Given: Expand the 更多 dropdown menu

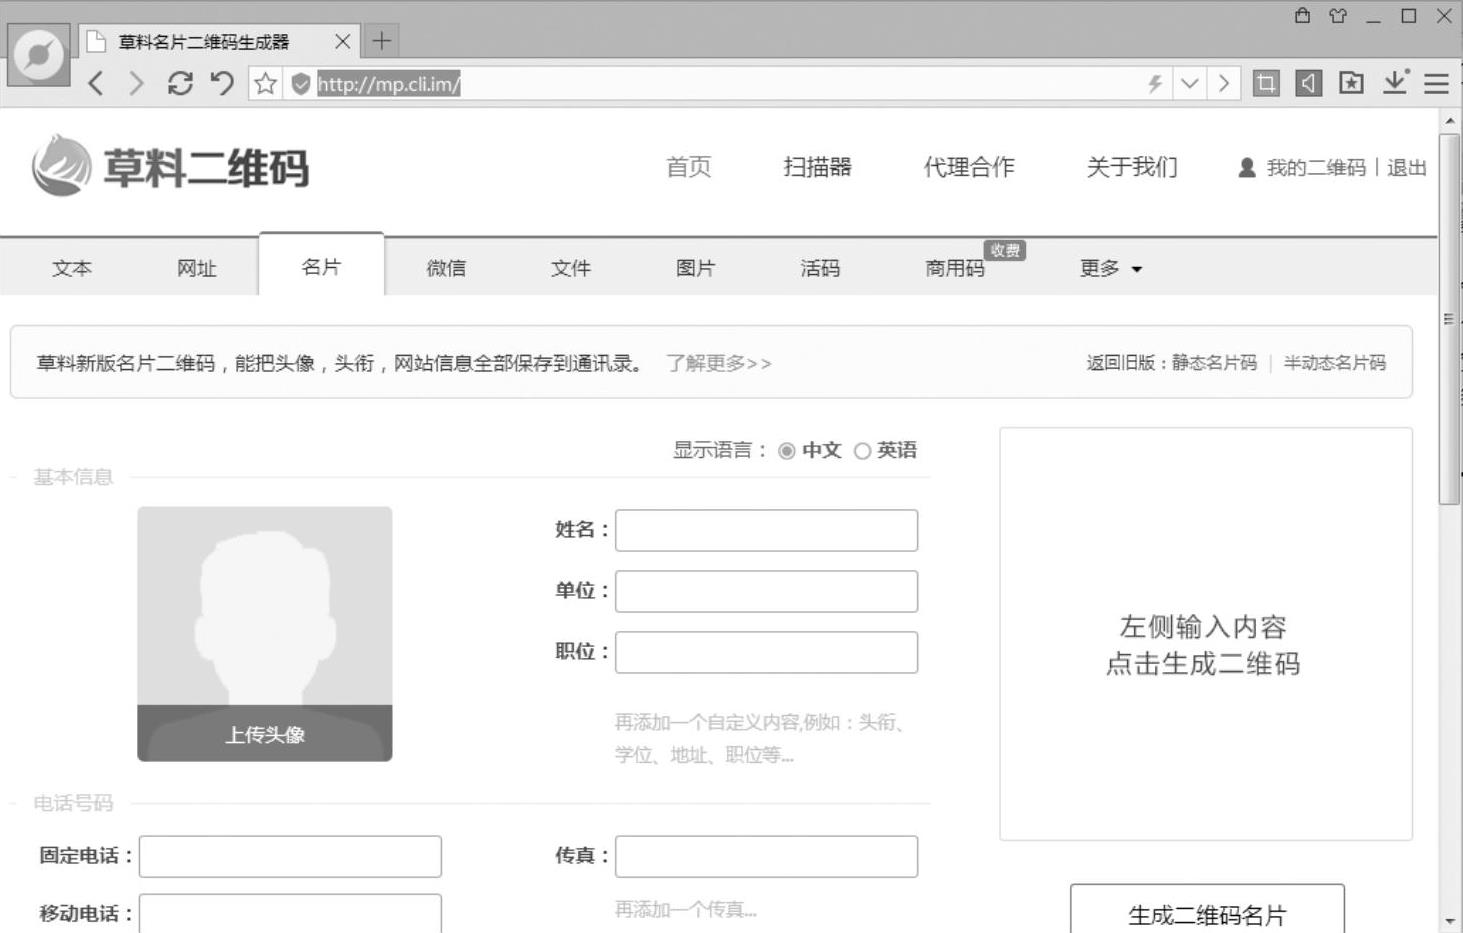Looking at the screenshot, I should click(1110, 268).
